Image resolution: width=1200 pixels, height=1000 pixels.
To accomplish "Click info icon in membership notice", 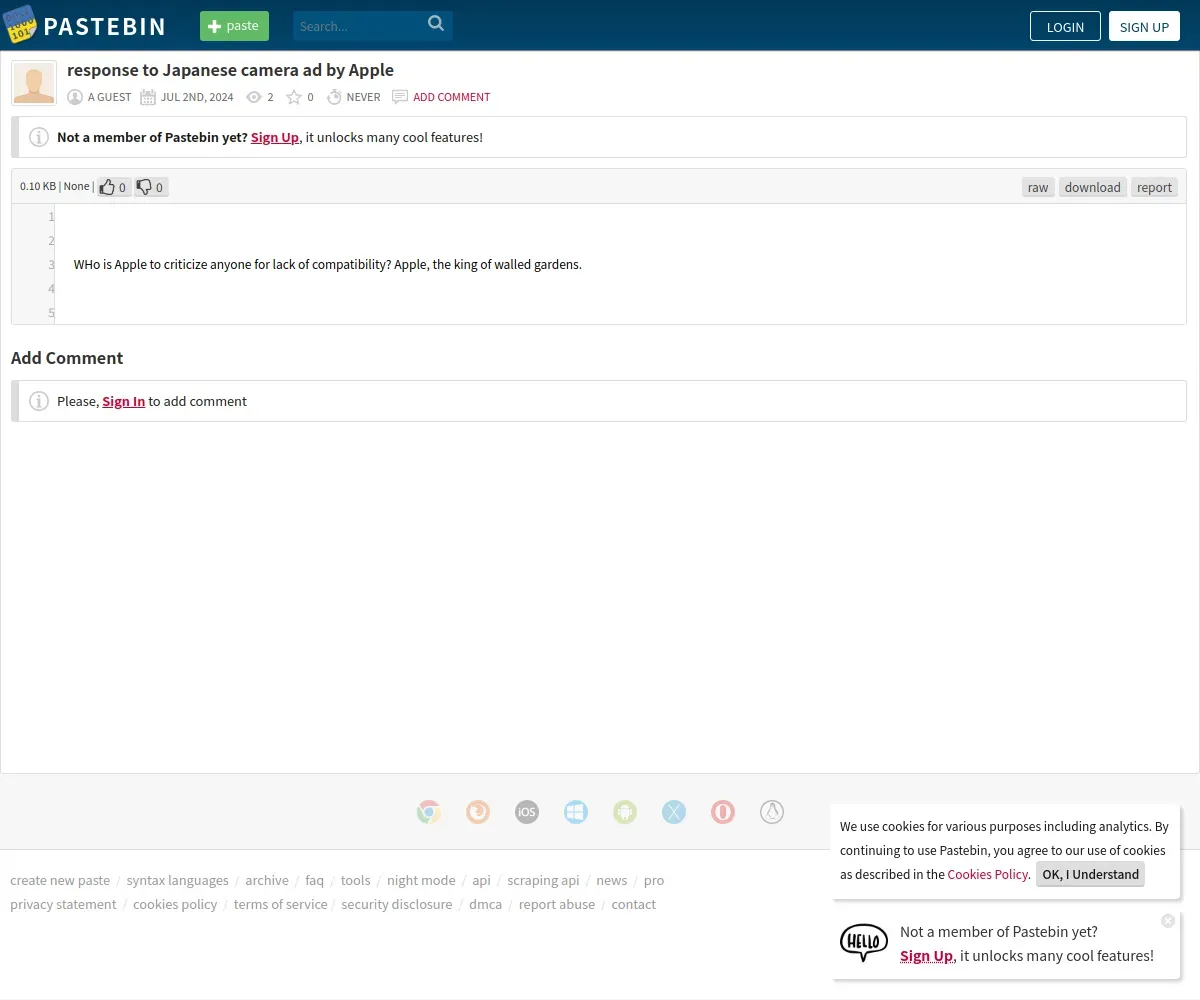I will click(x=39, y=137).
